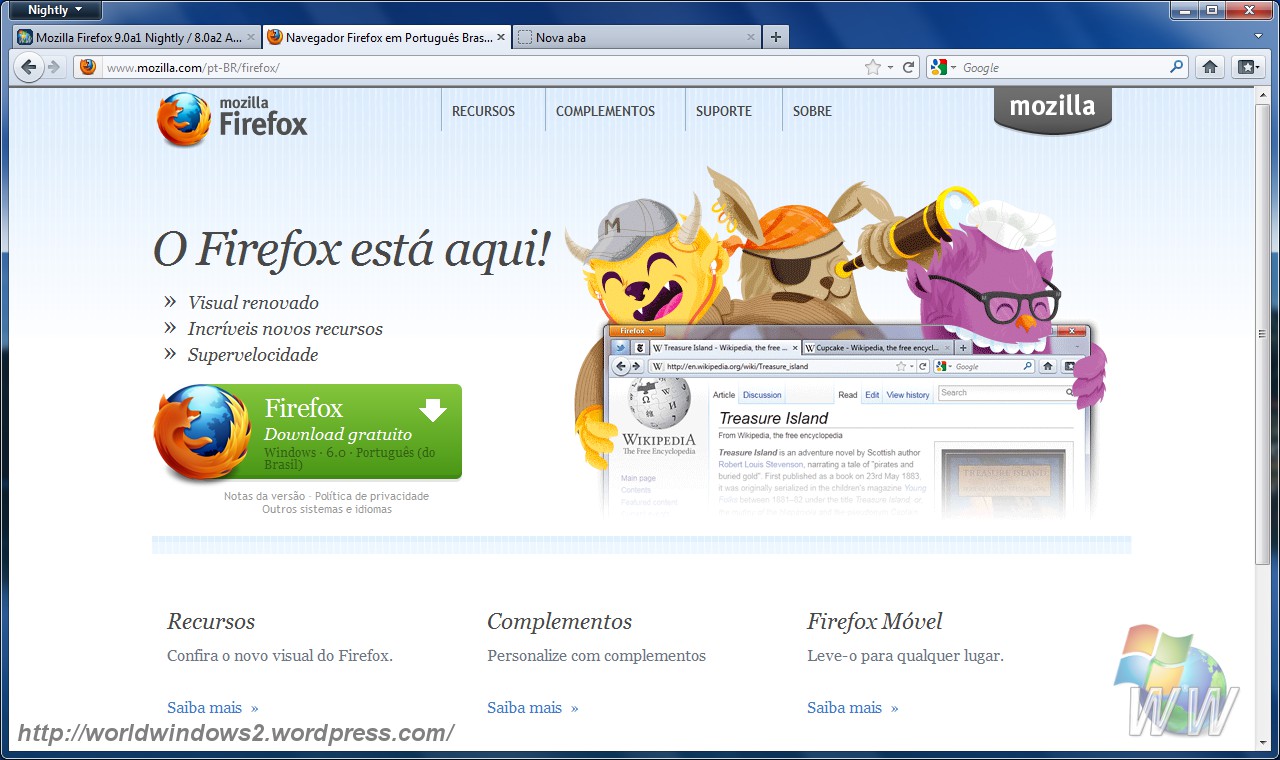Click the "Visual renovado" bullet text

253,302
